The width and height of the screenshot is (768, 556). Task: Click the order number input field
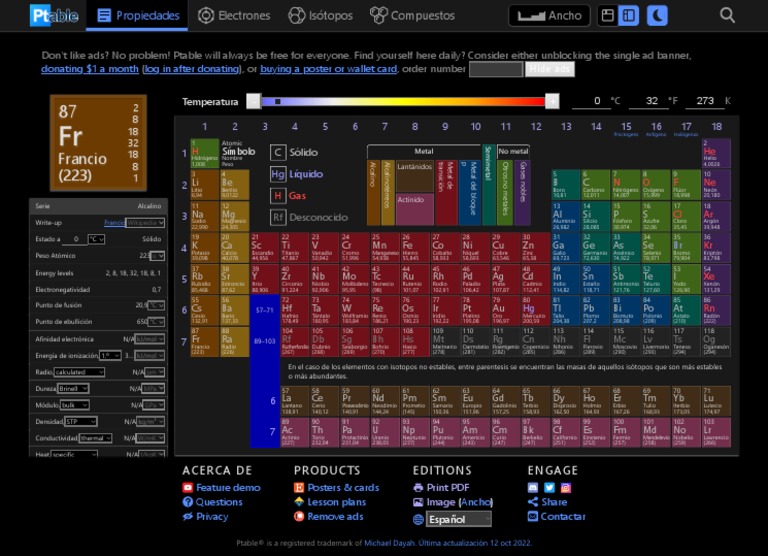point(496,69)
